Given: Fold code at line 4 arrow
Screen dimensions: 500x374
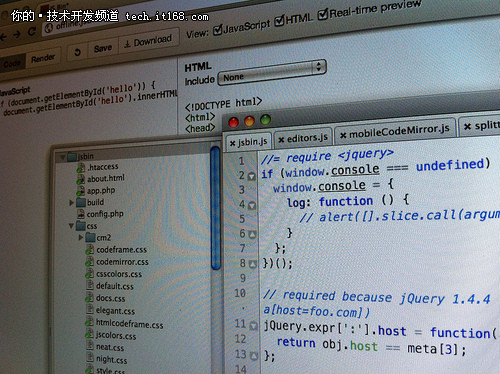Looking at the screenshot, I should [252, 205].
